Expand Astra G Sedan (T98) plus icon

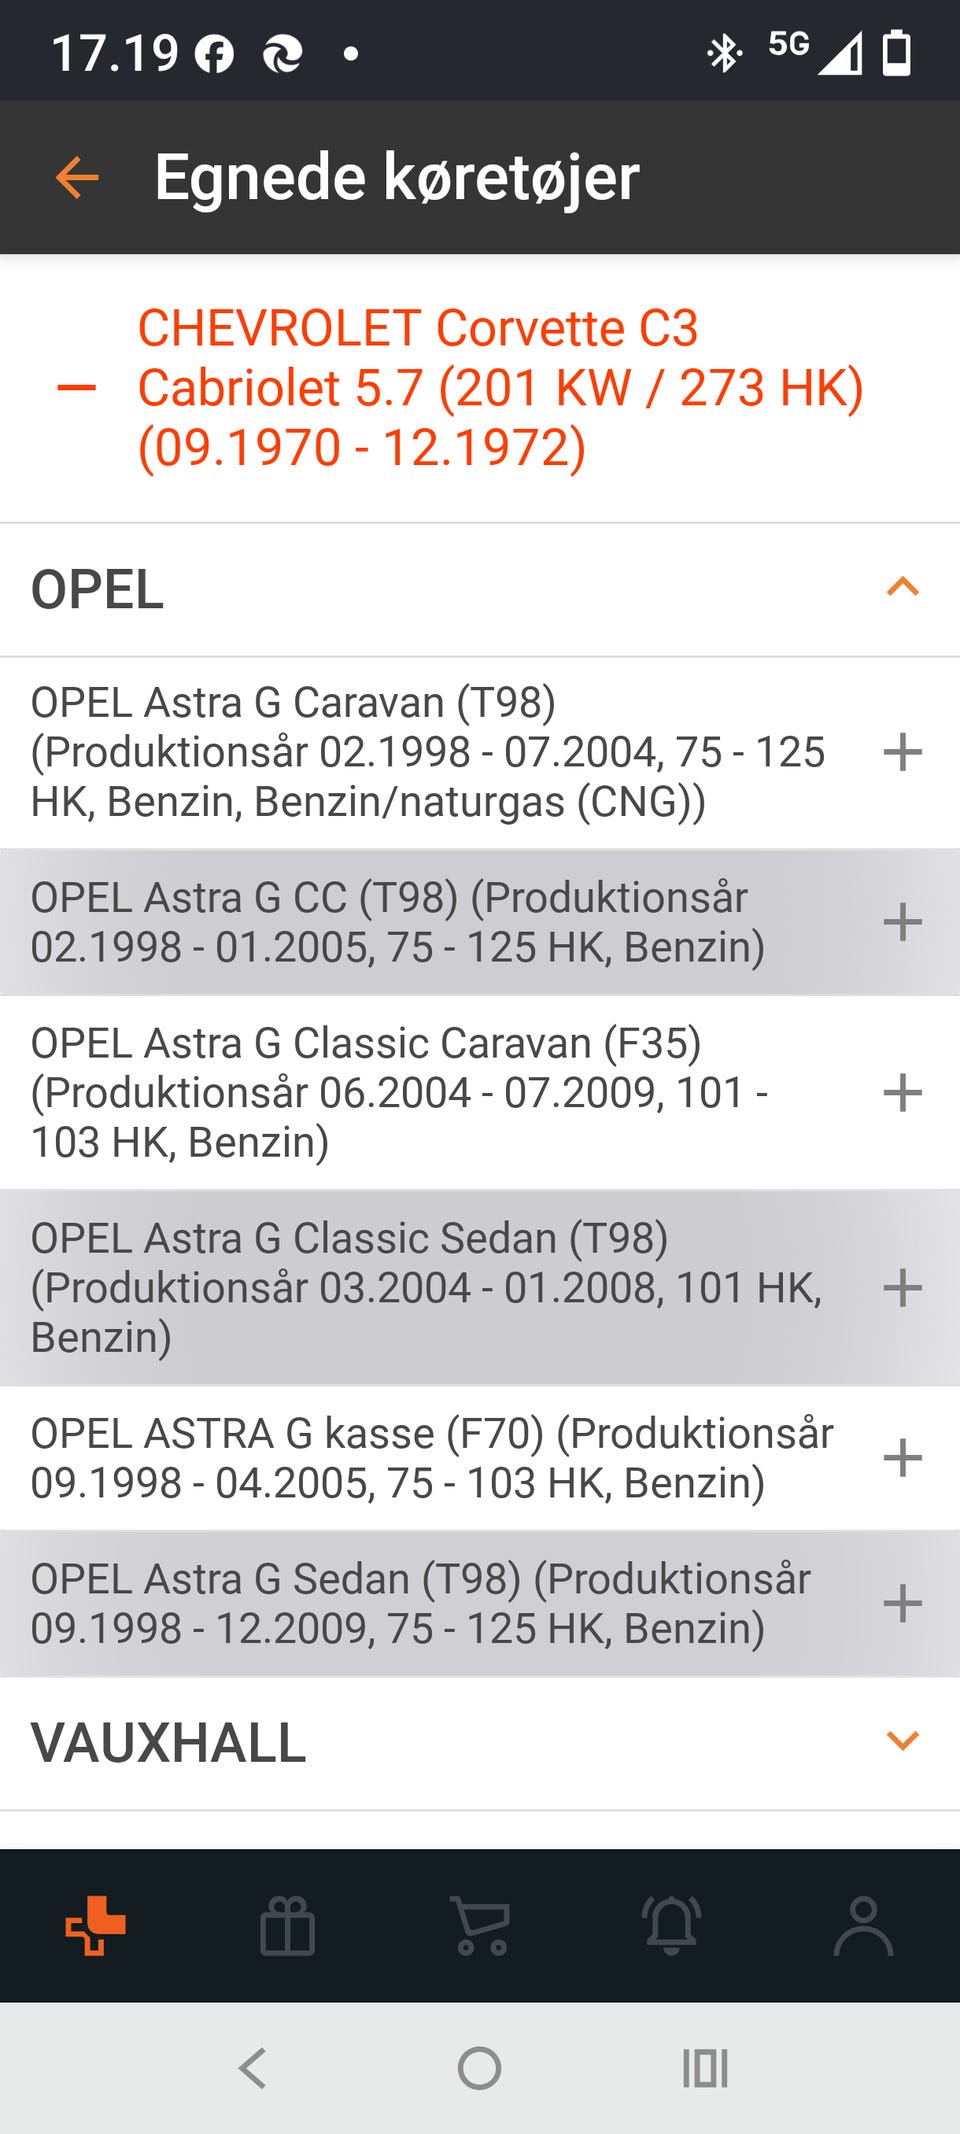point(902,1603)
